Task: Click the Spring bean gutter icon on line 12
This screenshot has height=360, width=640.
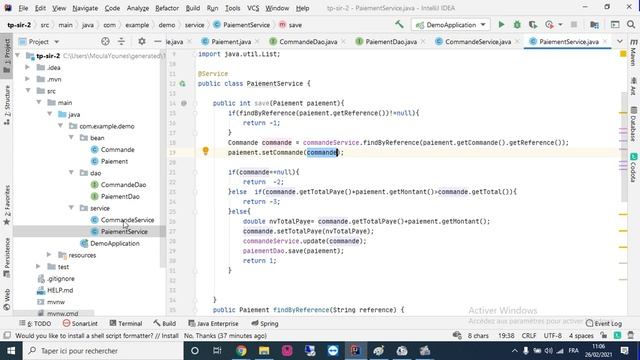Action: [x=182, y=84]
